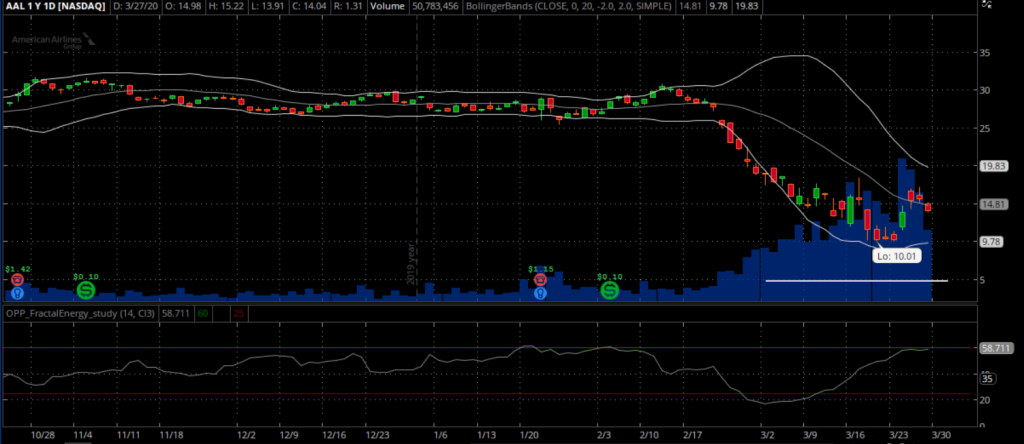The height and width of the screenshot is (444, 1024).
Task: Click the earnings phone icon near 1/20
Action: tap(540, 279)
